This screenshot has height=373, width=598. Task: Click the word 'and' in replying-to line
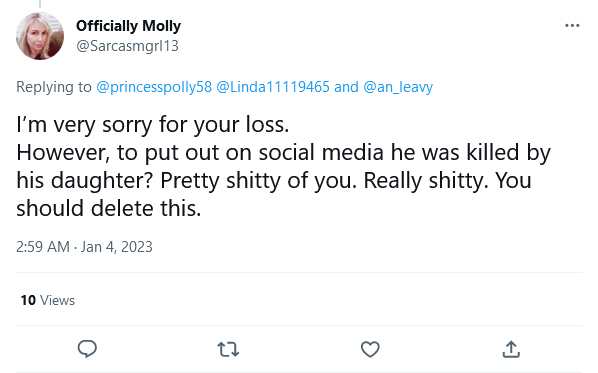(346, 87)
